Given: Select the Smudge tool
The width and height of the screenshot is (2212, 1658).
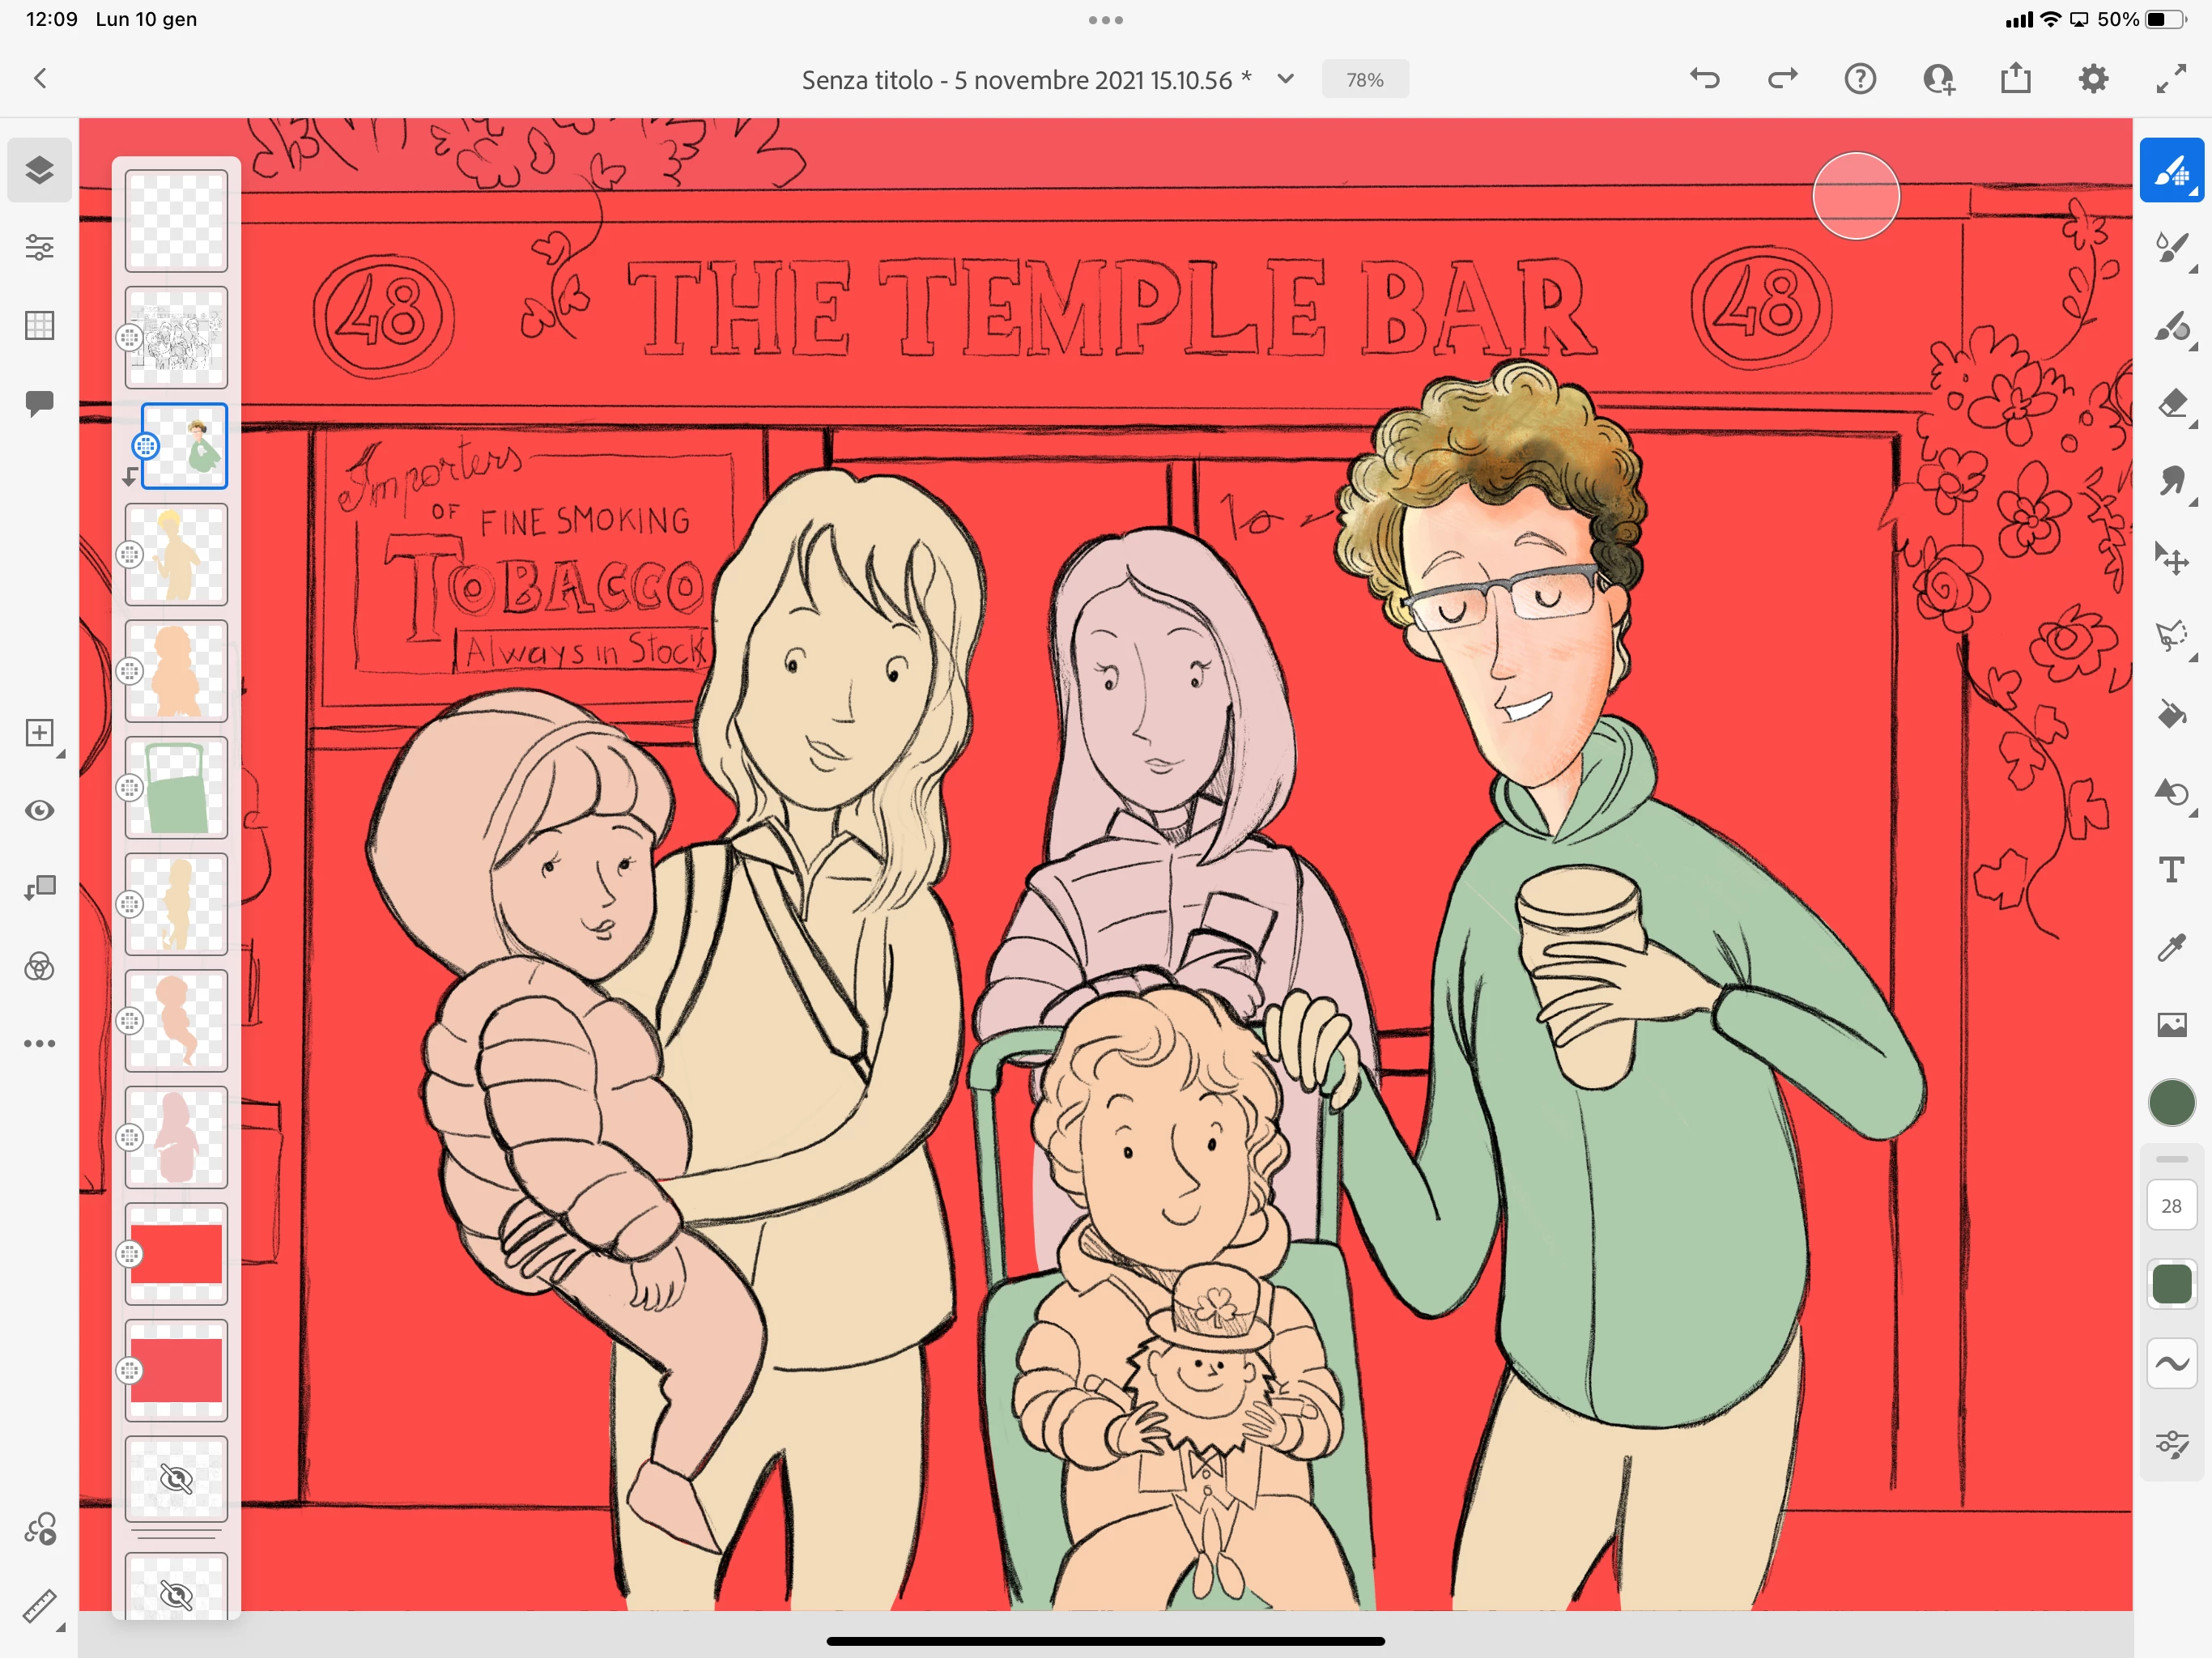Looking at the screenshot, I should (x=2171, y=481).
